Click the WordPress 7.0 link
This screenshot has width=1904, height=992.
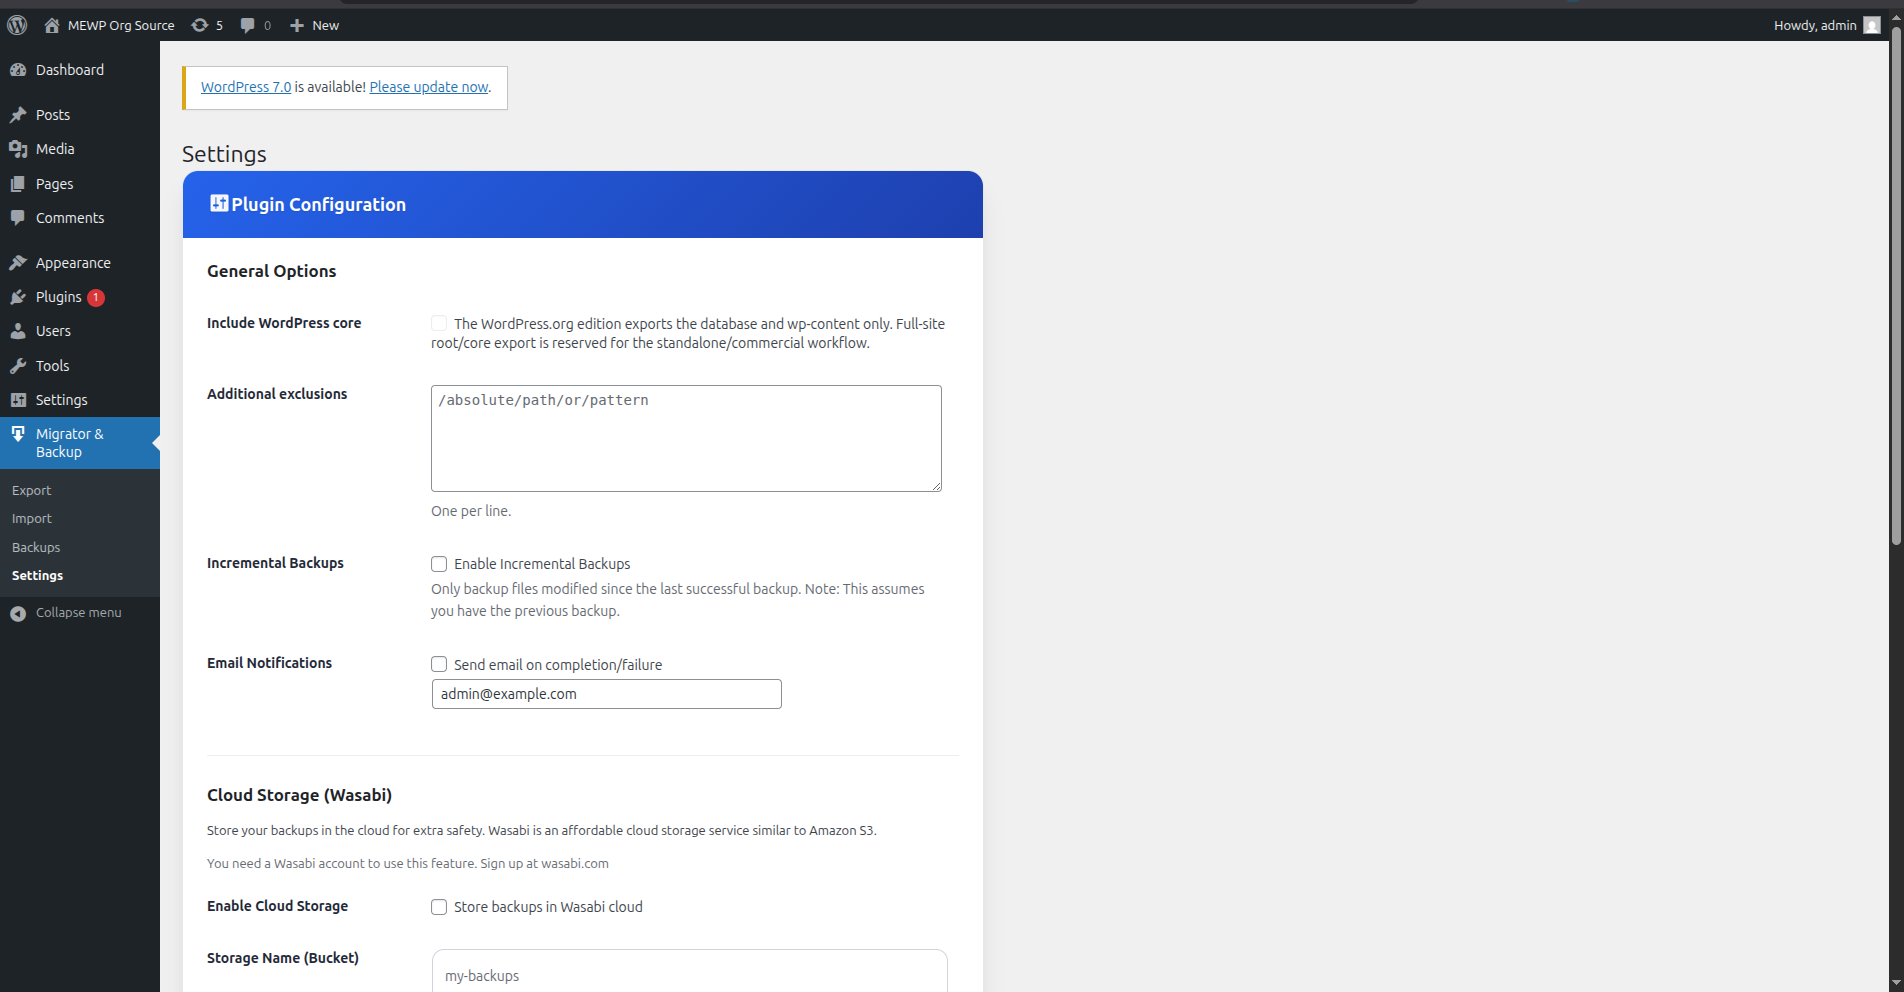pos(246,87)
